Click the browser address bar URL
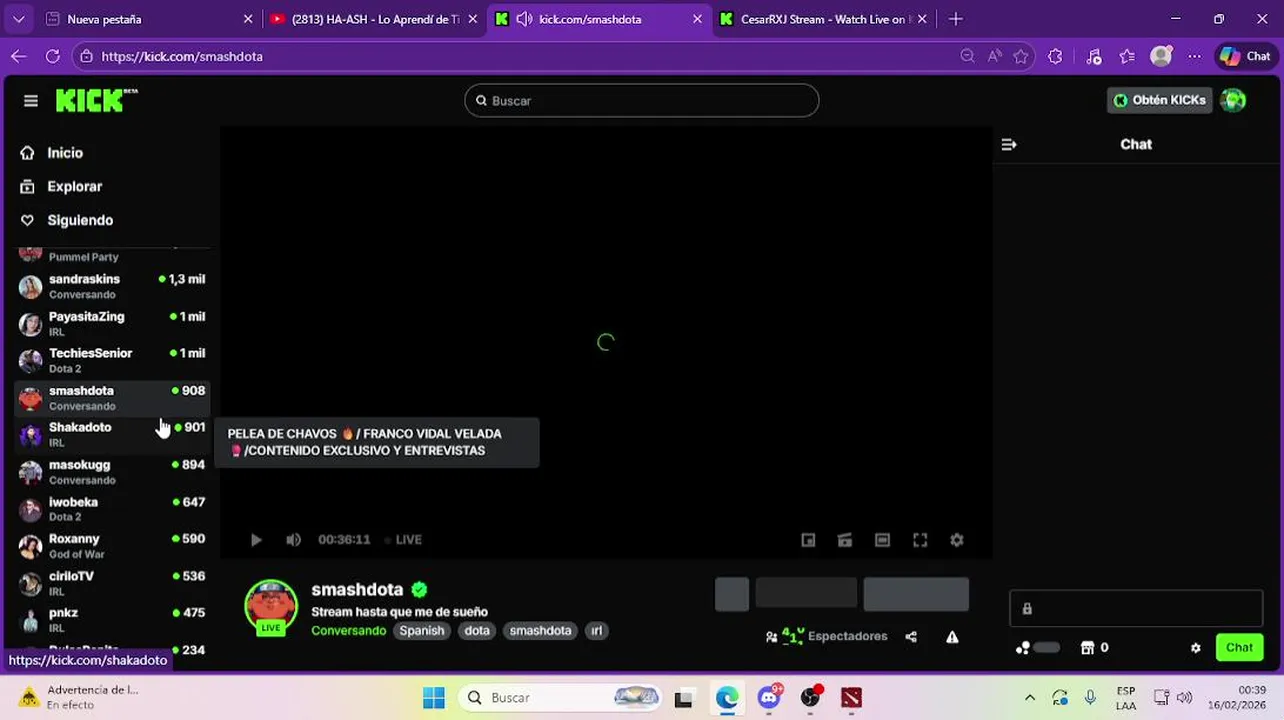This screenshot has width=1284, height=720. (x=182, y=57)
